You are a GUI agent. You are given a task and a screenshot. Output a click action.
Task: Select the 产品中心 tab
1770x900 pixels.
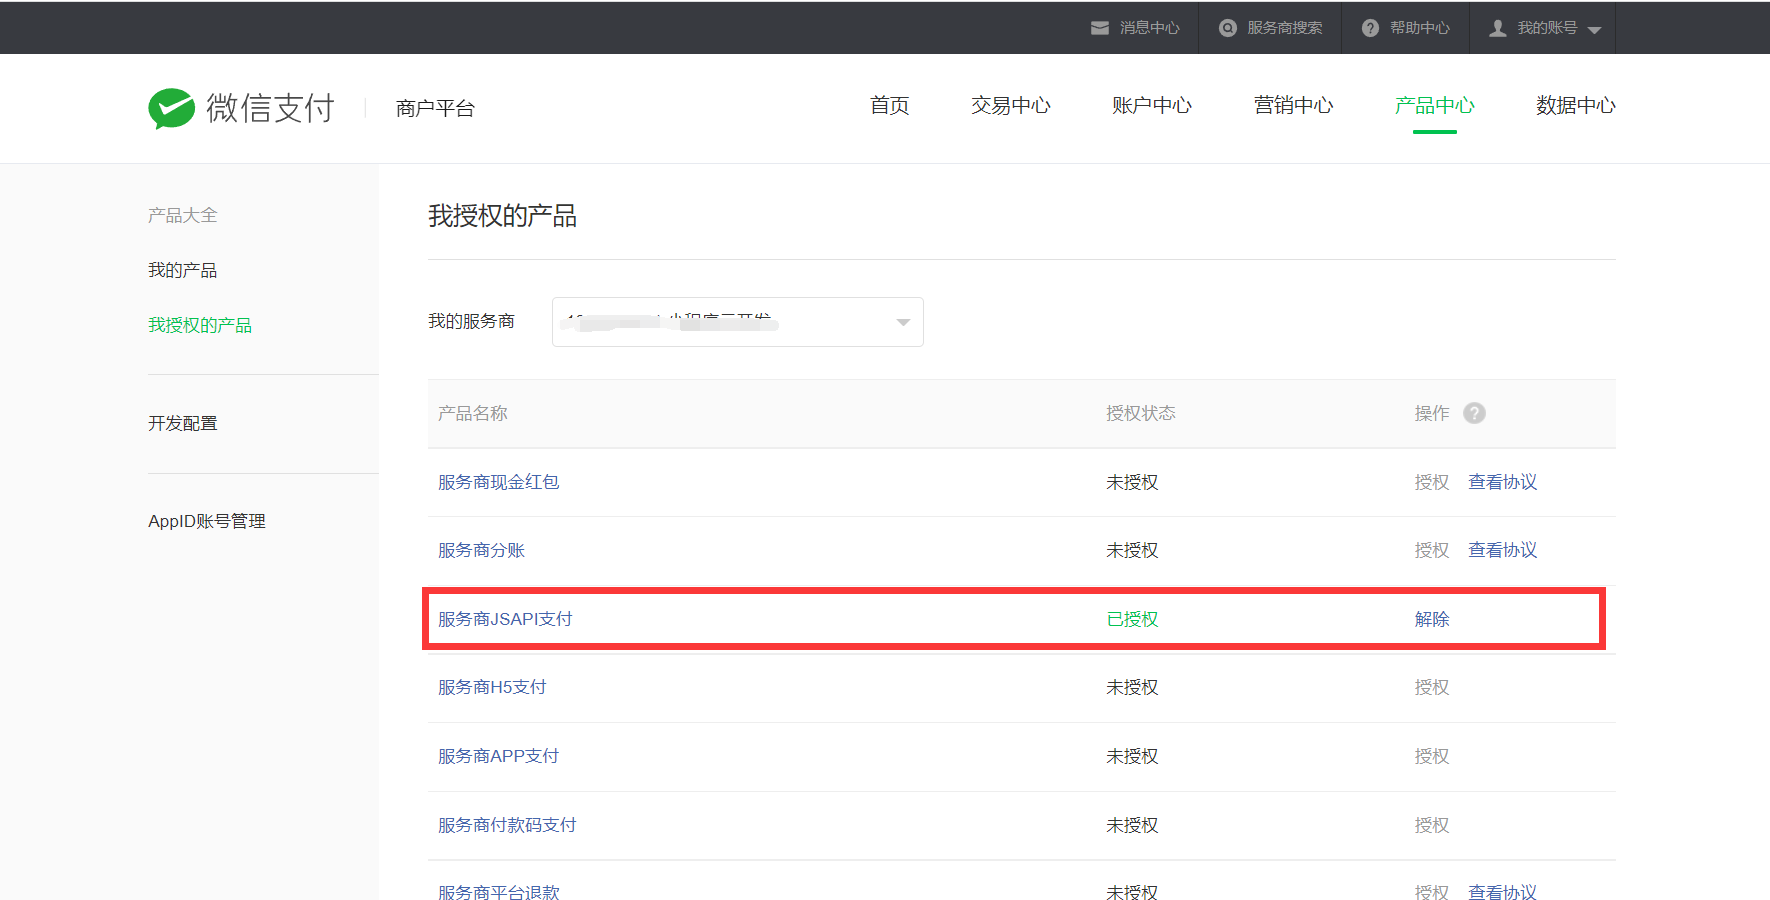point(1434,105)
